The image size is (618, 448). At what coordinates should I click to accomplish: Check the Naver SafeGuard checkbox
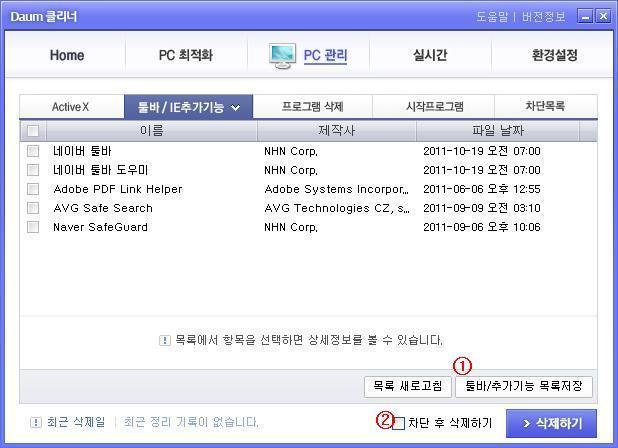tap(33, 227)
